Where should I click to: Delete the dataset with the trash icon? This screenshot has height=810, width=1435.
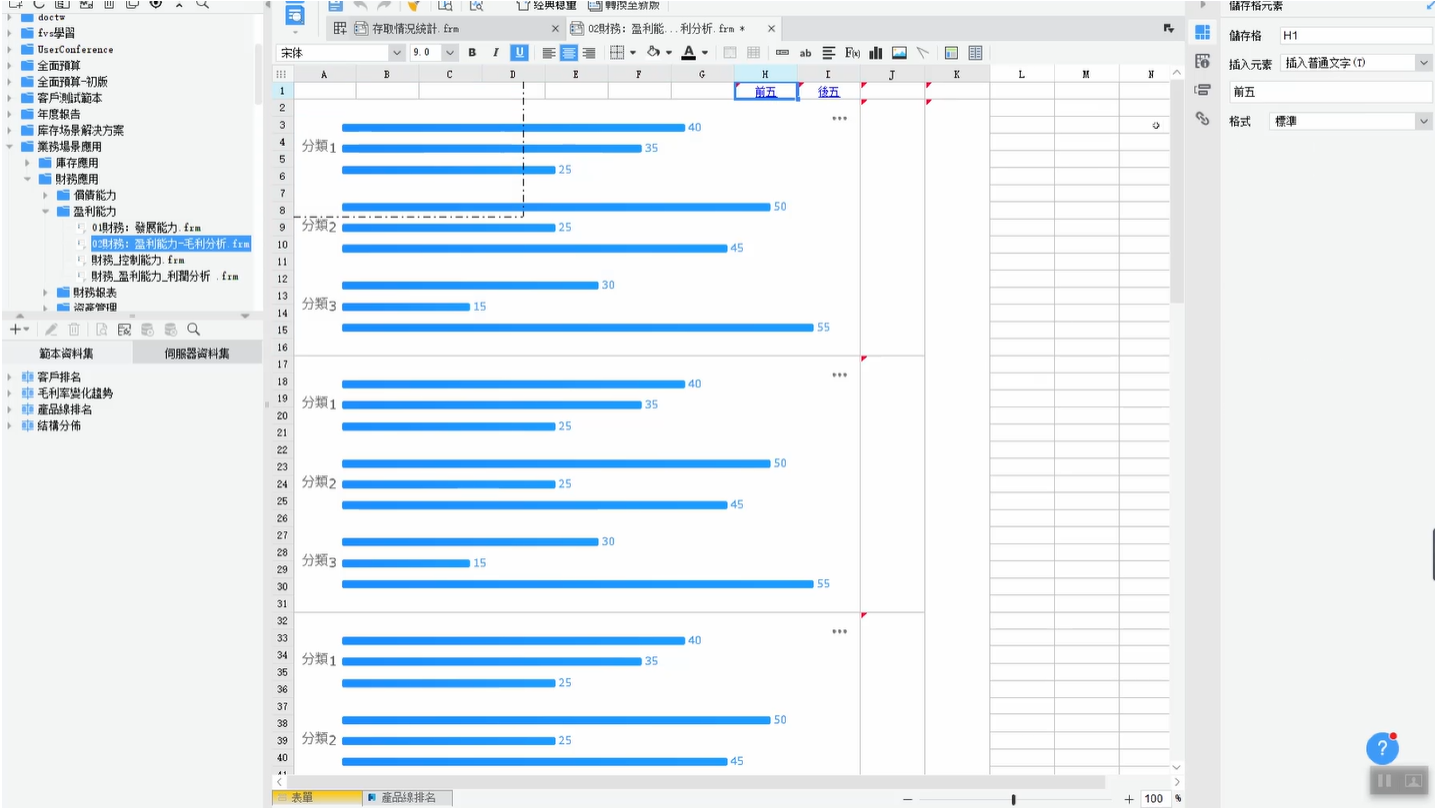pos(73,329)
